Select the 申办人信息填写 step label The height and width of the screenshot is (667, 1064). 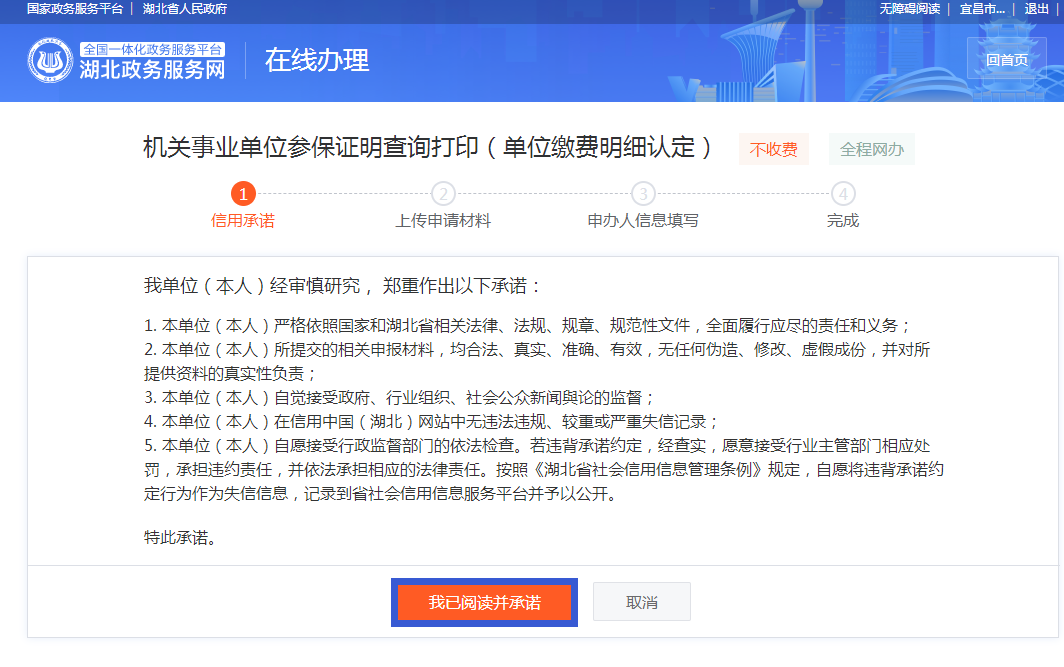643,221
